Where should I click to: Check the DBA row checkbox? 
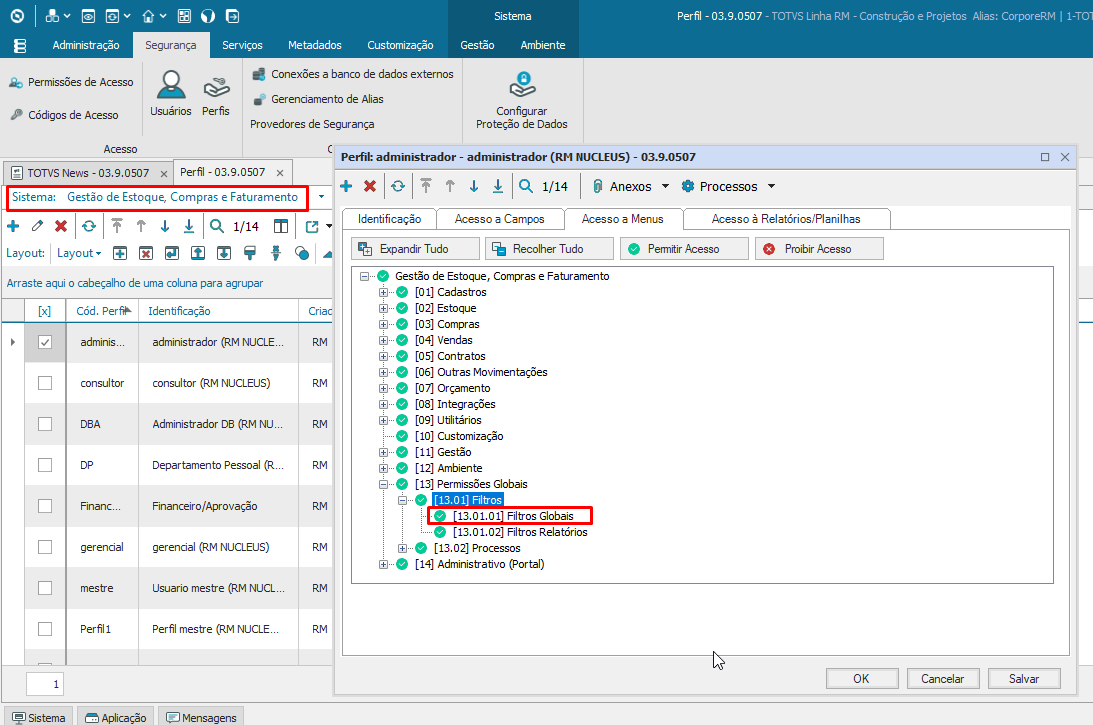45,424
